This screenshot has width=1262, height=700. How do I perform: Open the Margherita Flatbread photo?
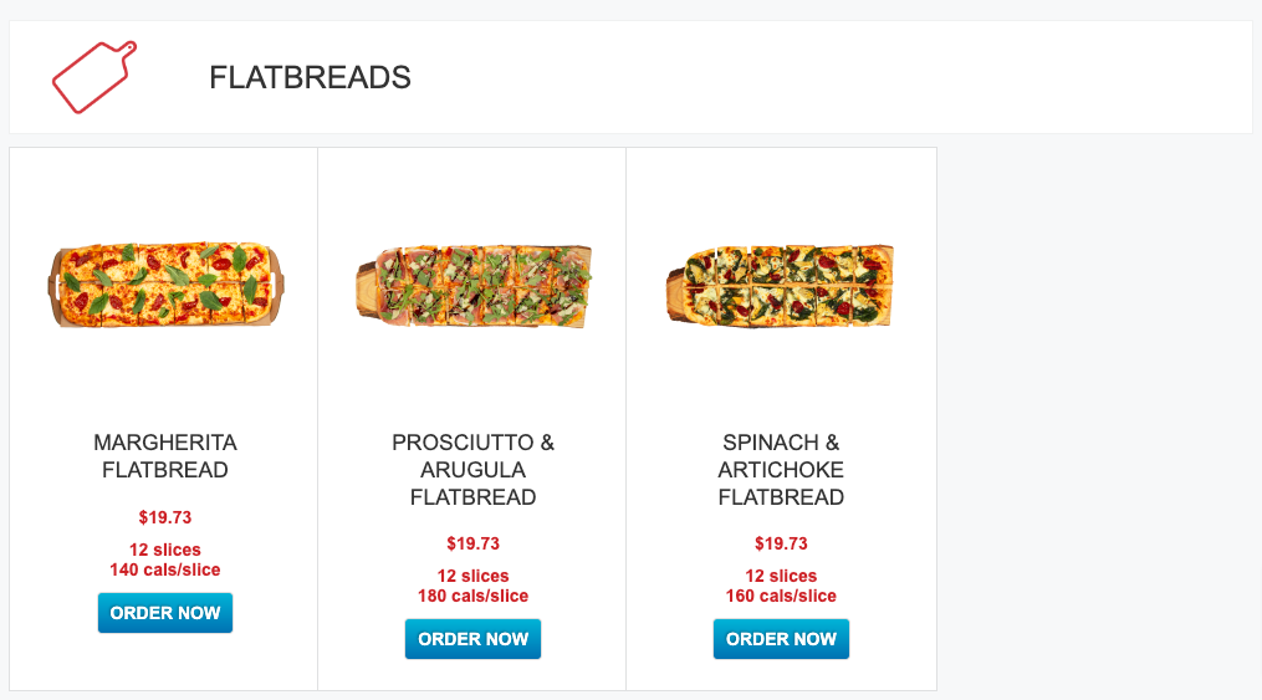pos(165,285)
